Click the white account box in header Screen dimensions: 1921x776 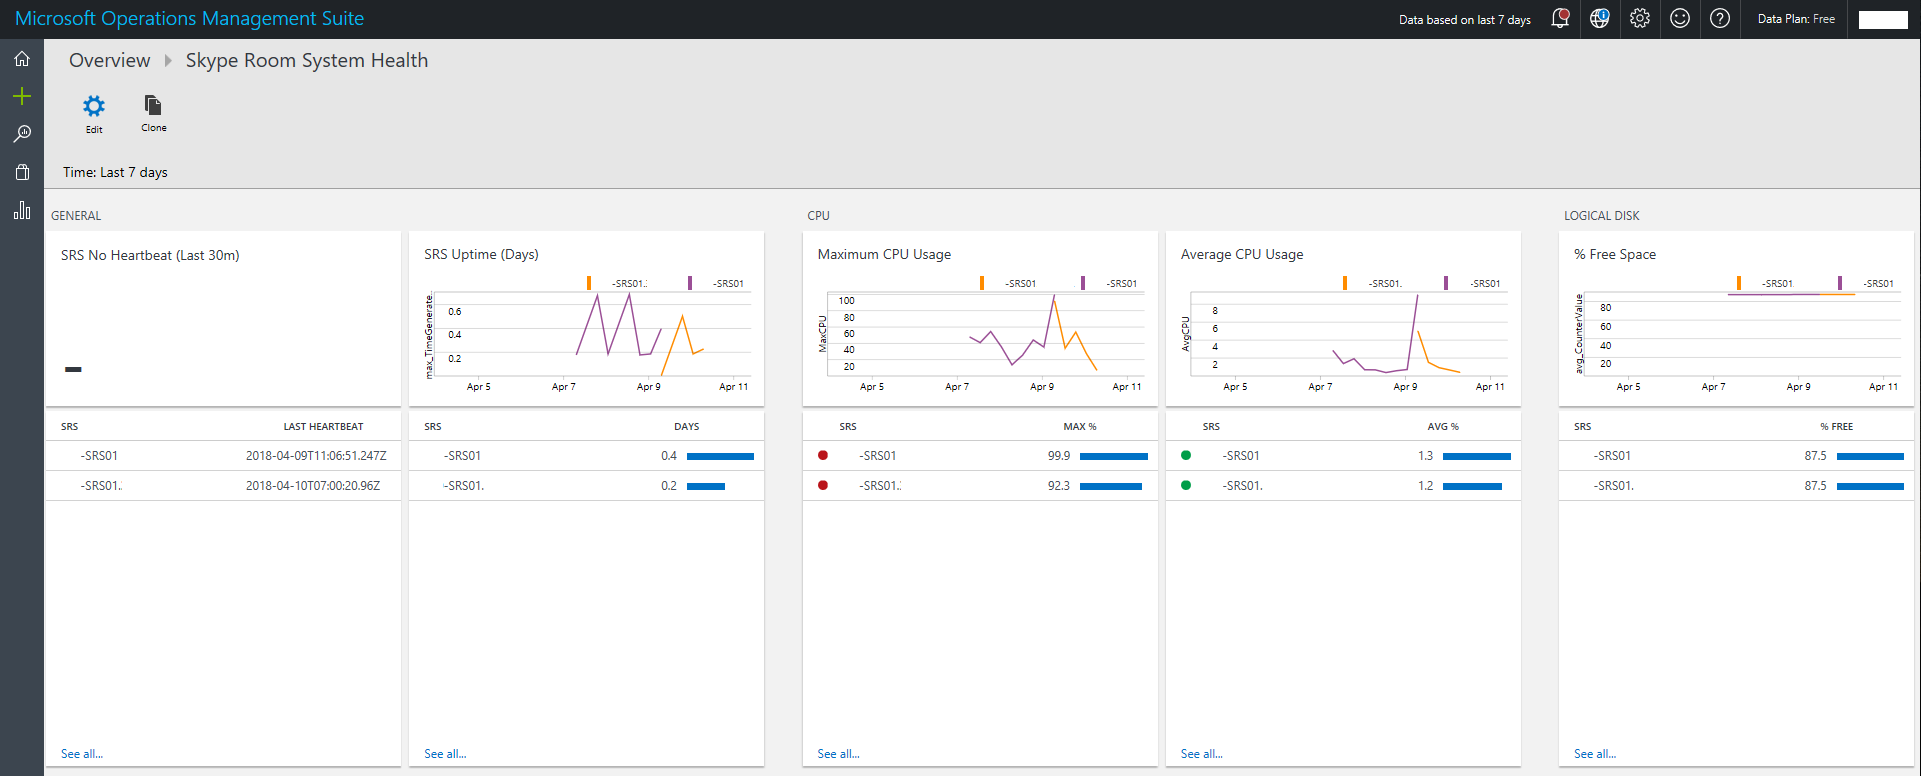[1883, 19]
